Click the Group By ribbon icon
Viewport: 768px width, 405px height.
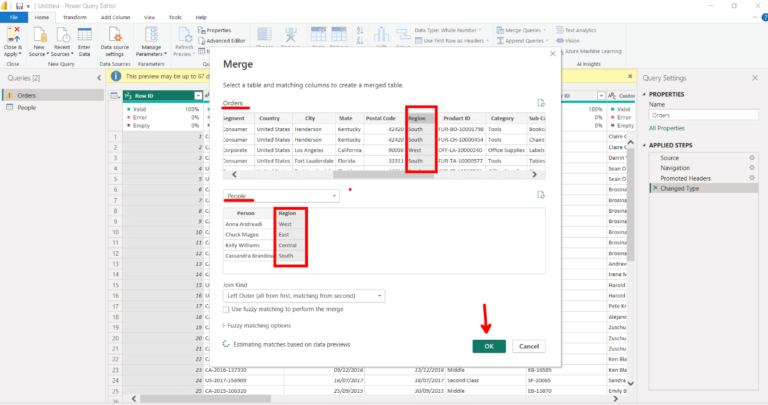point(403,35)
